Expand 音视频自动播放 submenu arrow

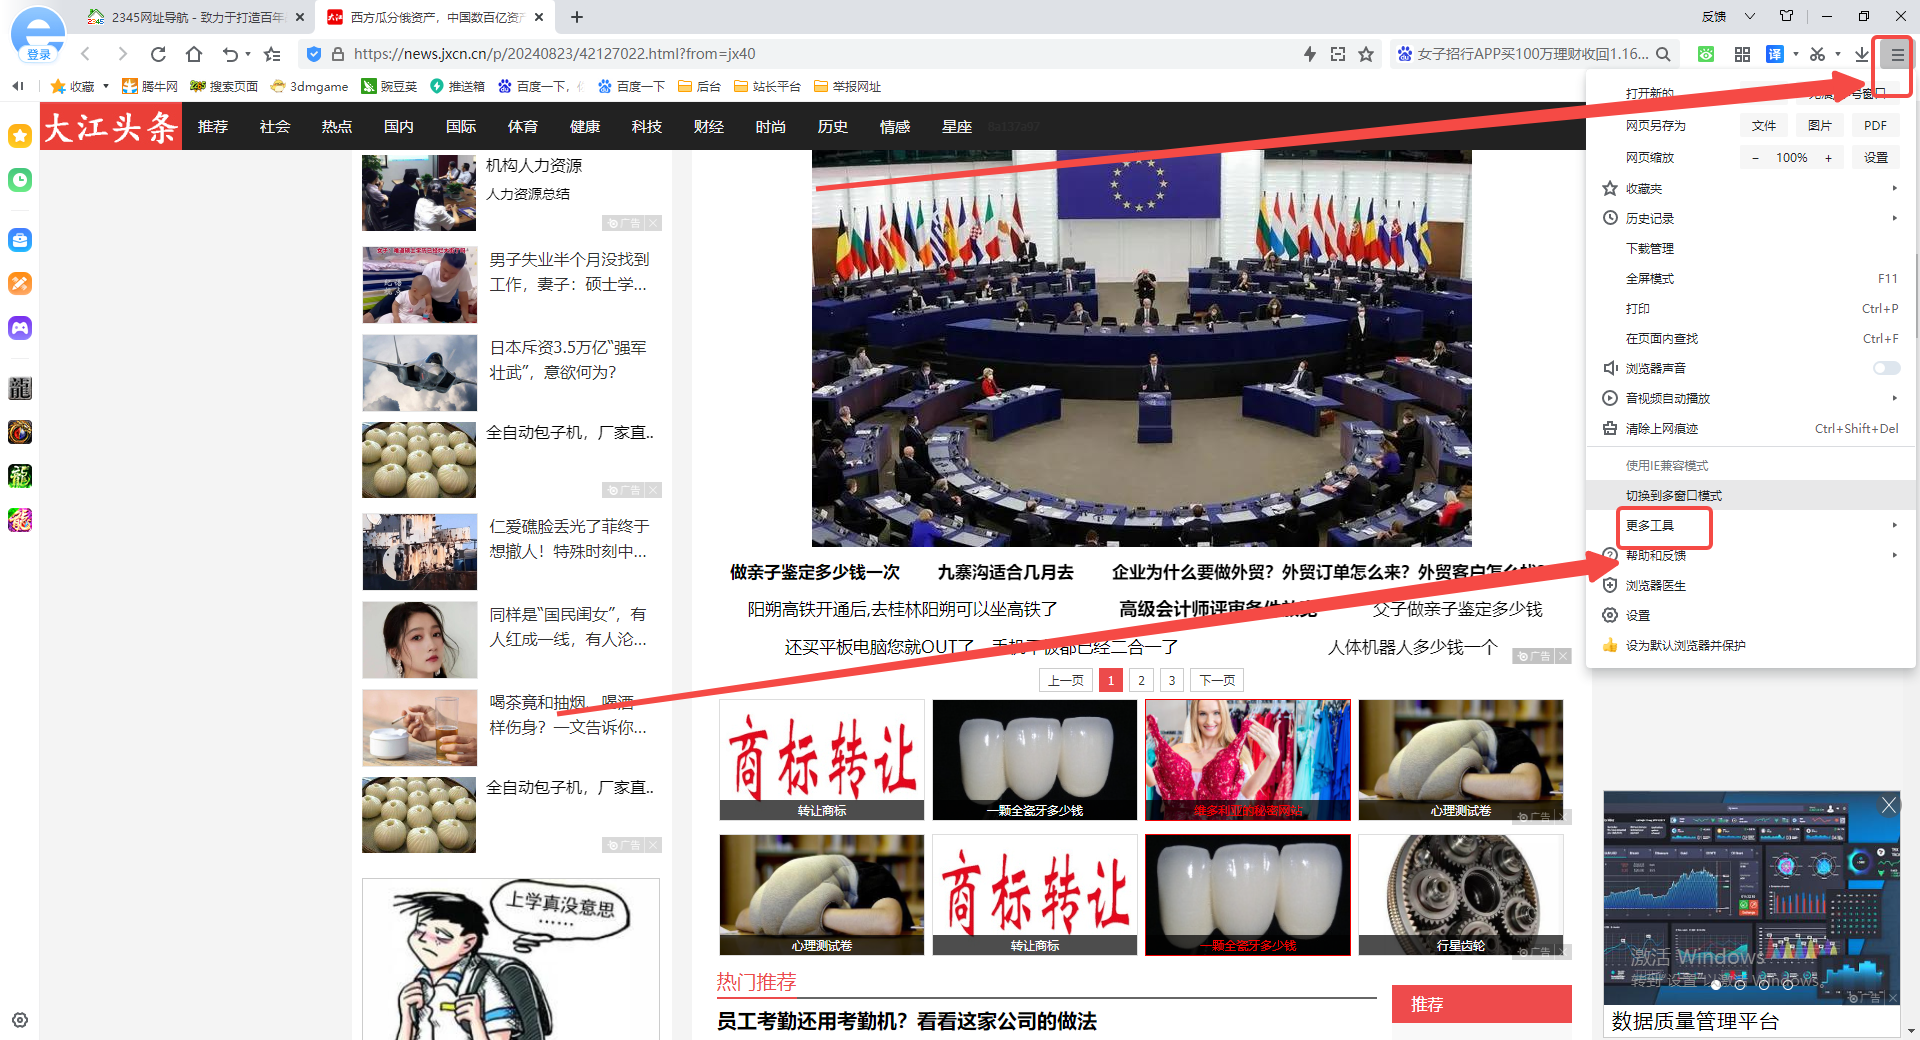pos(1894,398)
